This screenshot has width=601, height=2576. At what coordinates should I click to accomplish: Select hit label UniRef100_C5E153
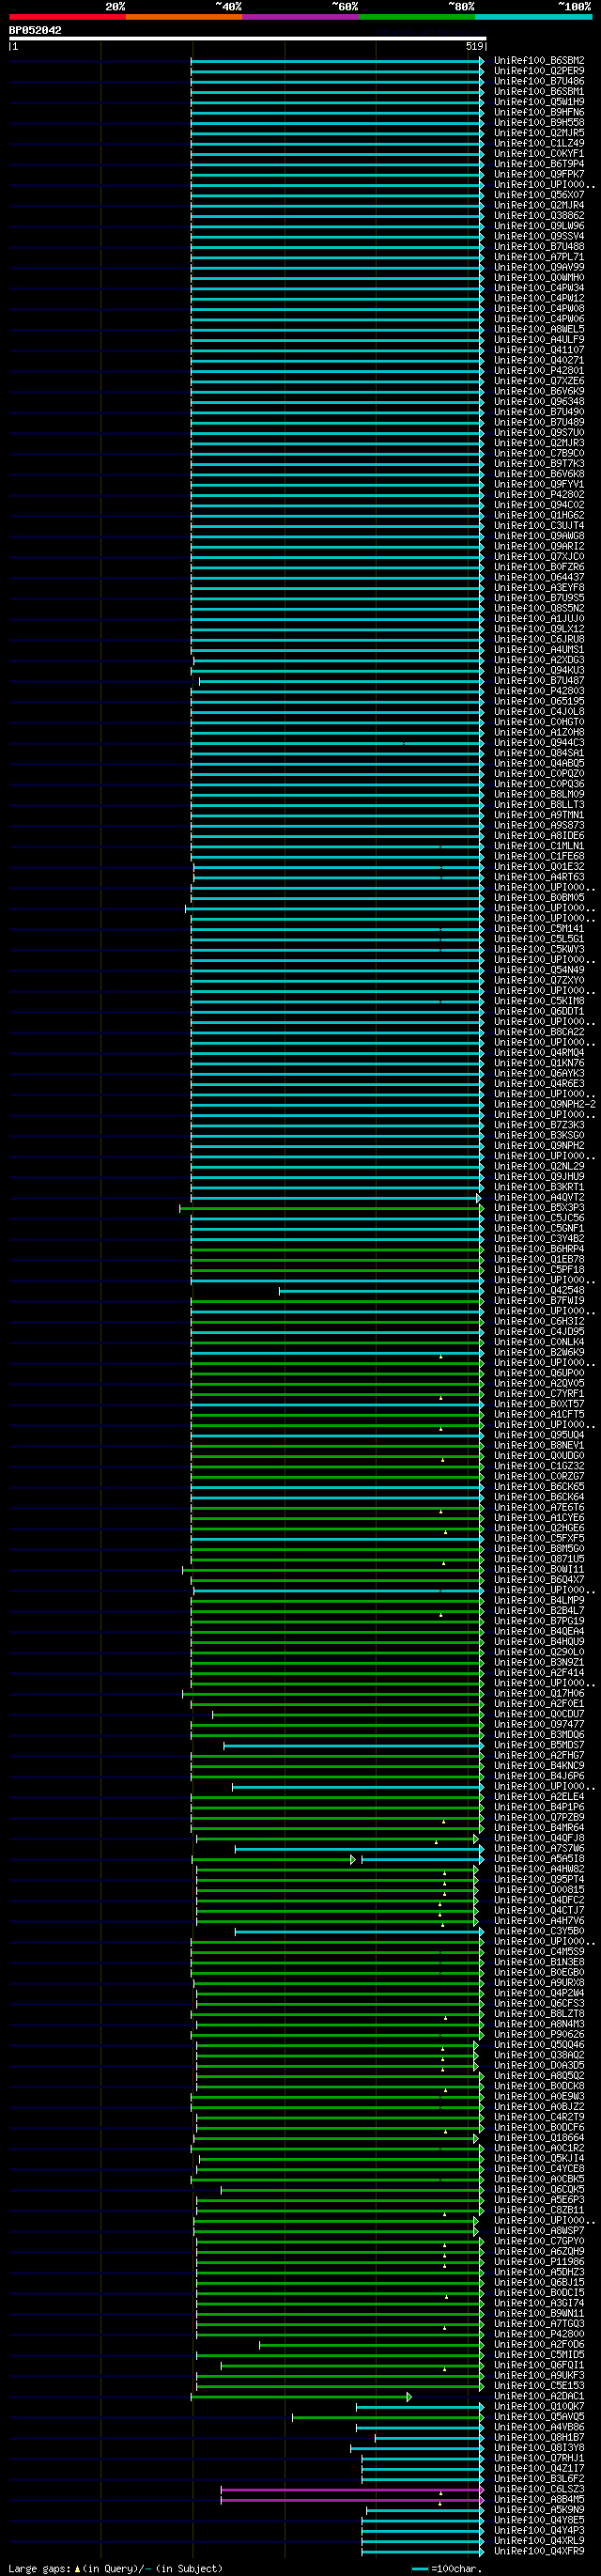[539, 2386]
